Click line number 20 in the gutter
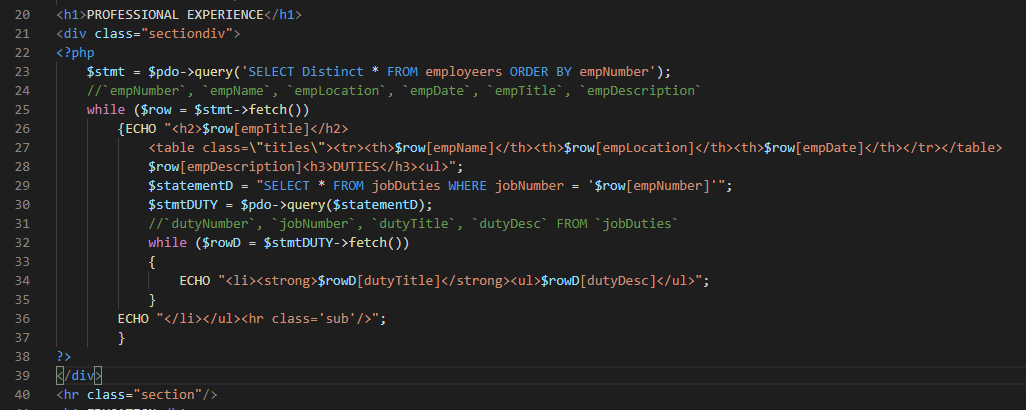 (21, 15)
